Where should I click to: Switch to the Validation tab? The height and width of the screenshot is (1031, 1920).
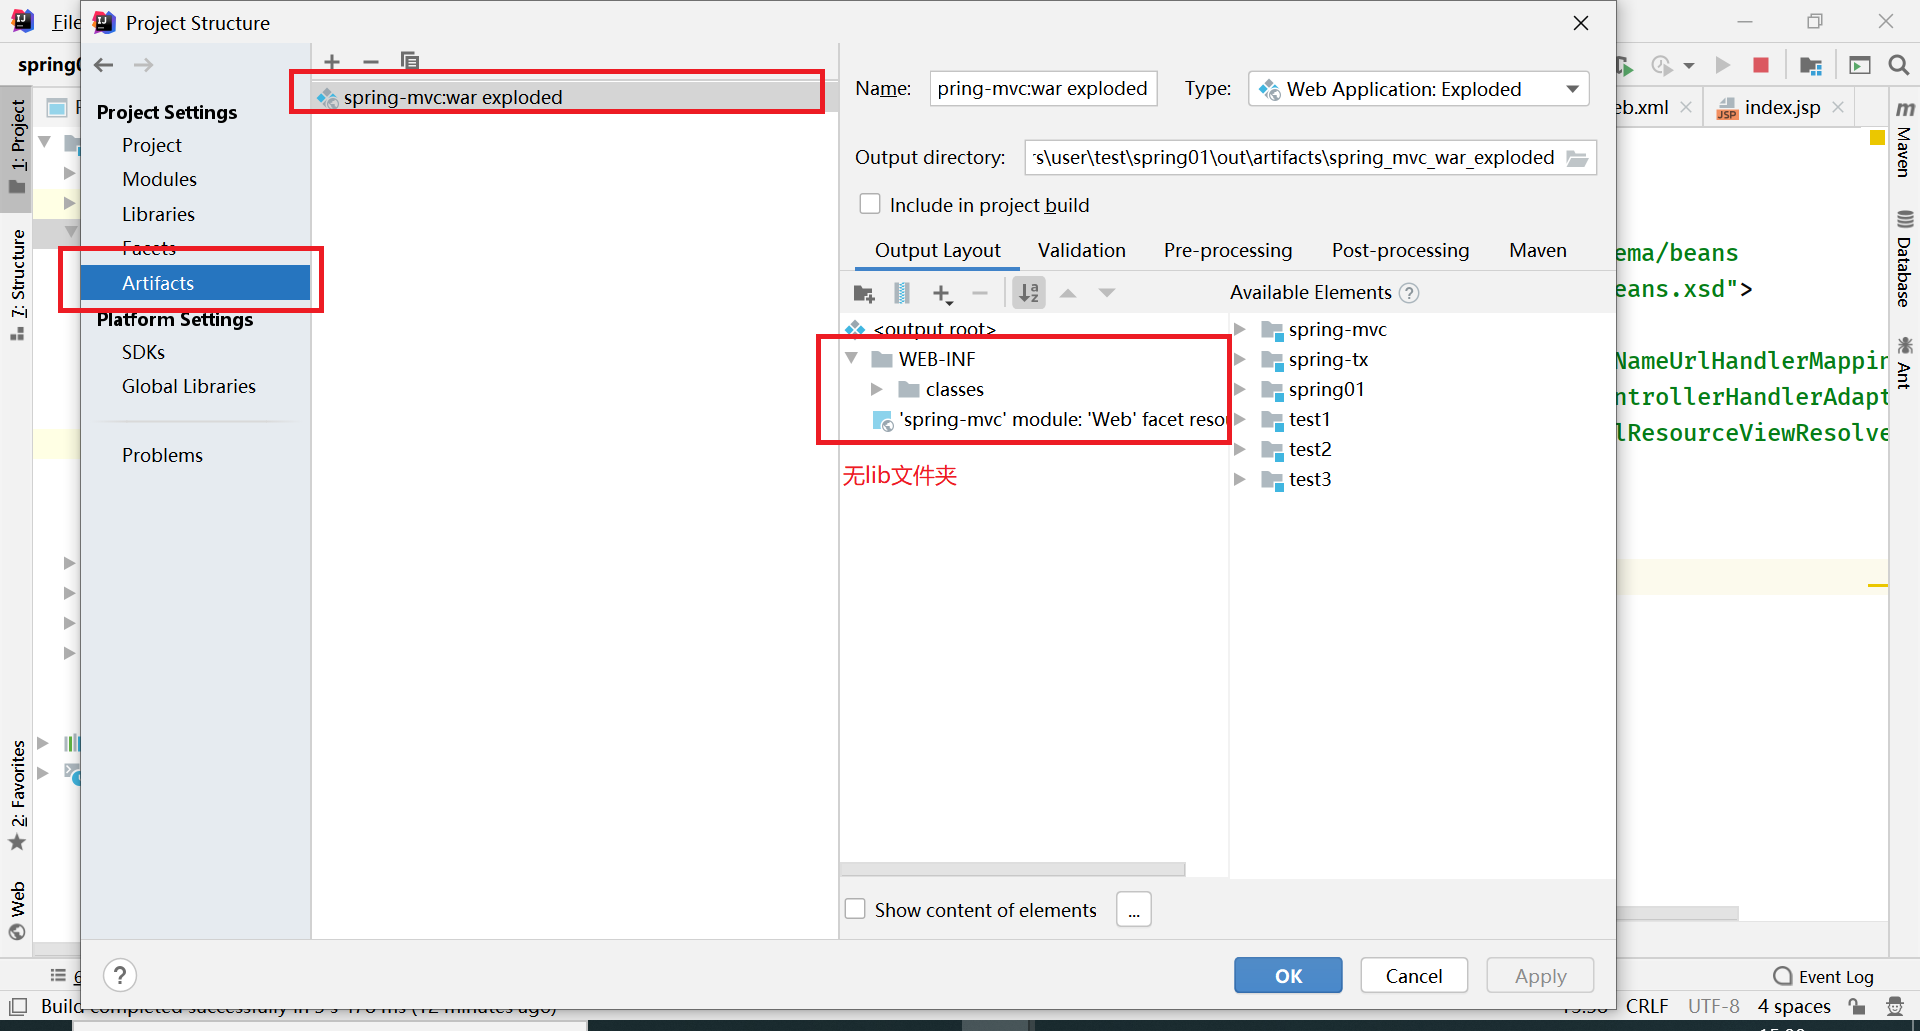tap(1081, 250)
